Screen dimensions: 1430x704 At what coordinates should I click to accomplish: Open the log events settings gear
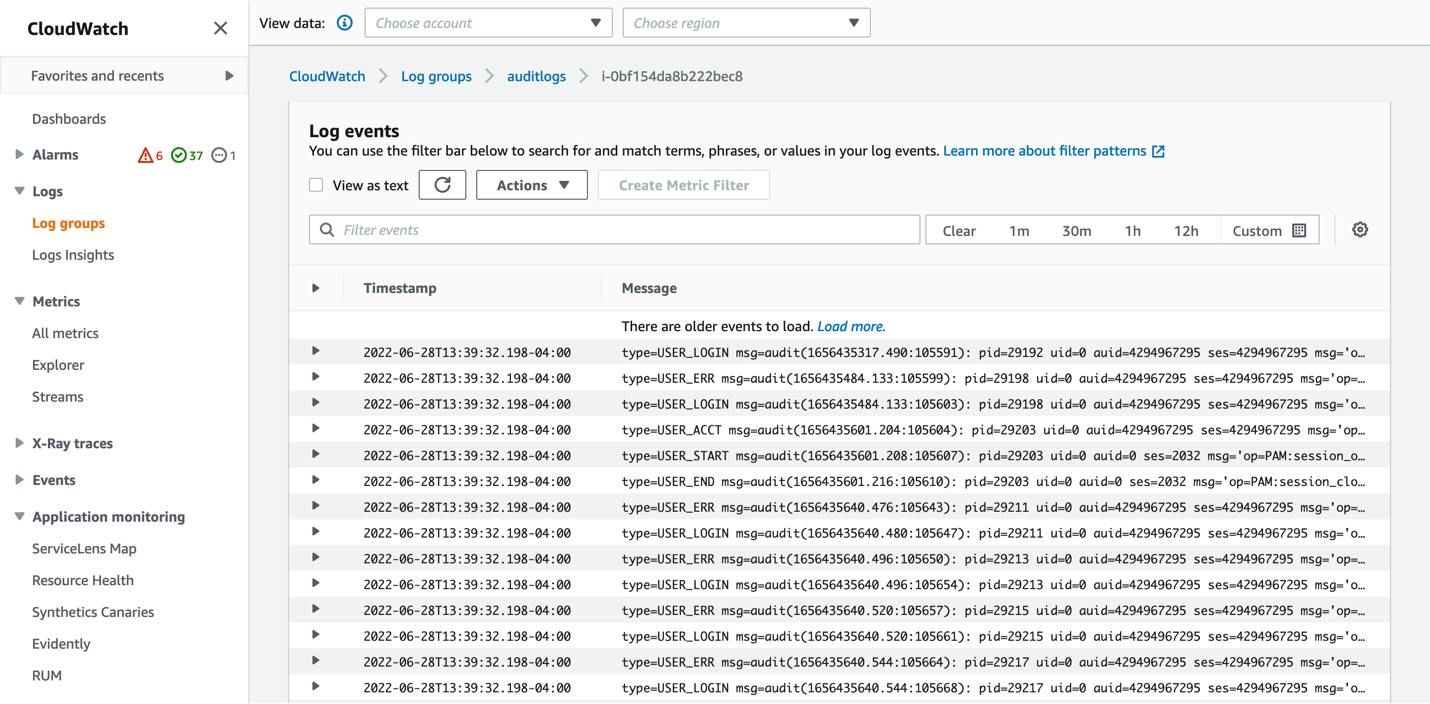(1359, 229)
